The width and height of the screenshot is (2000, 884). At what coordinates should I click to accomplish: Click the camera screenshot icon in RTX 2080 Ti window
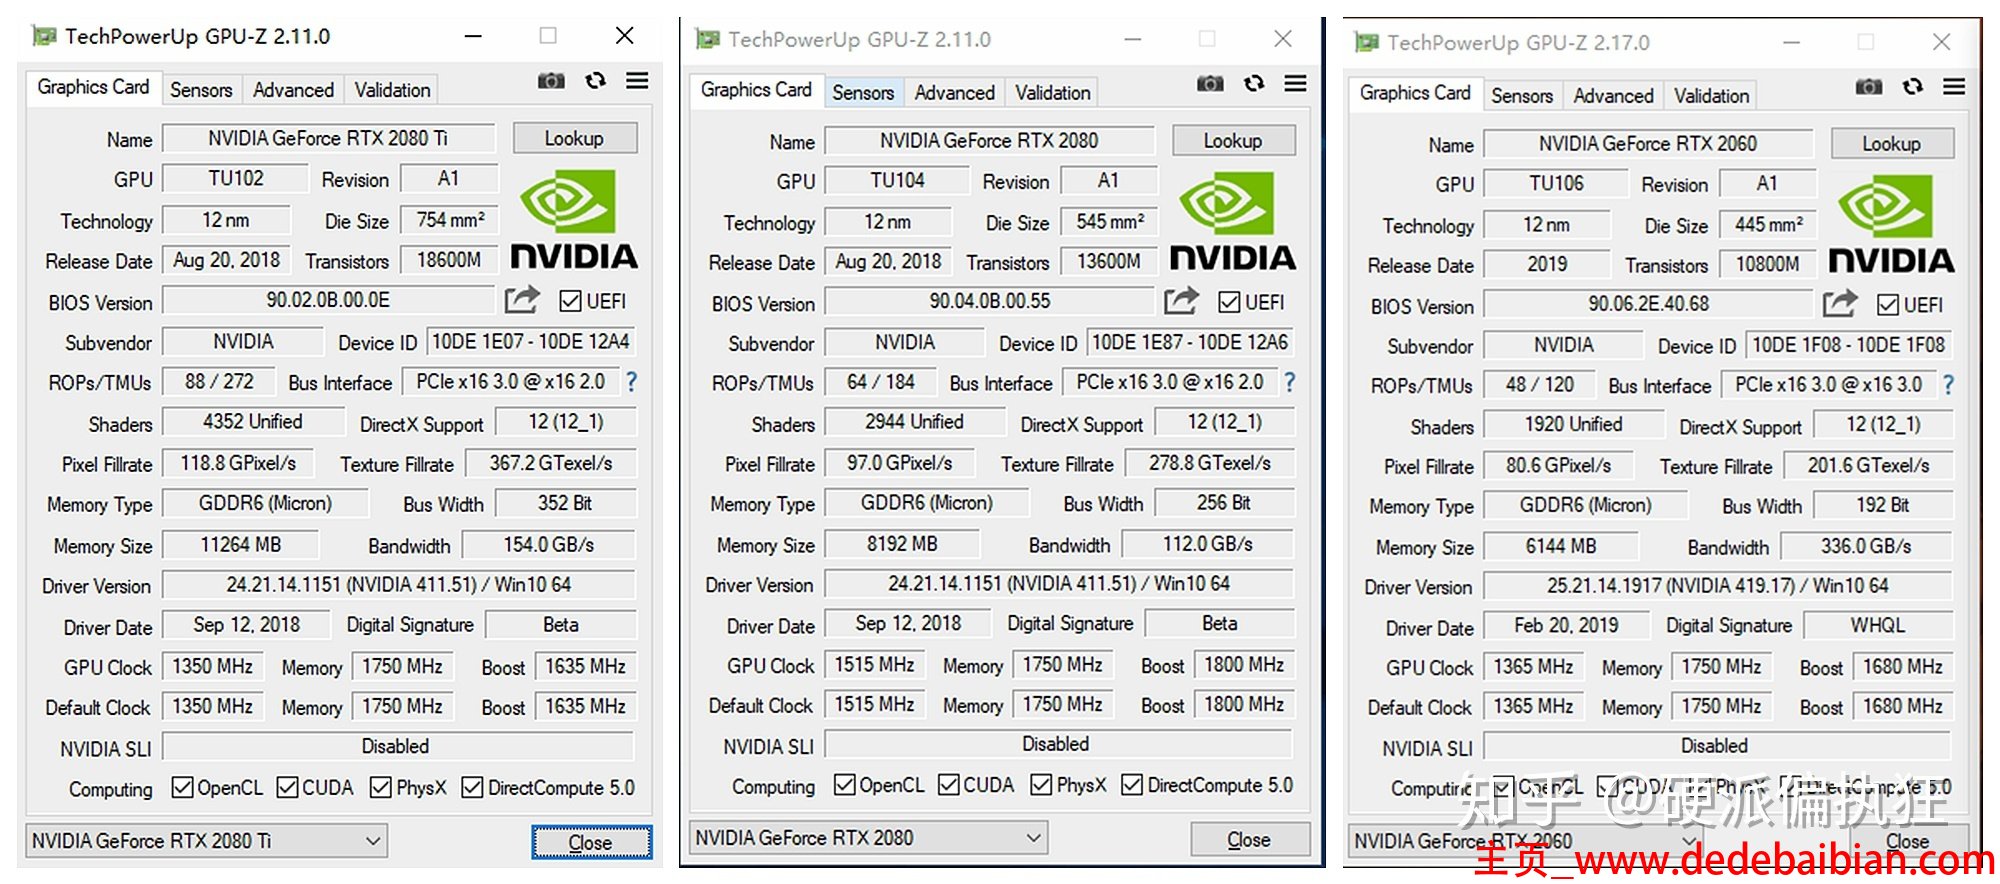551,81
